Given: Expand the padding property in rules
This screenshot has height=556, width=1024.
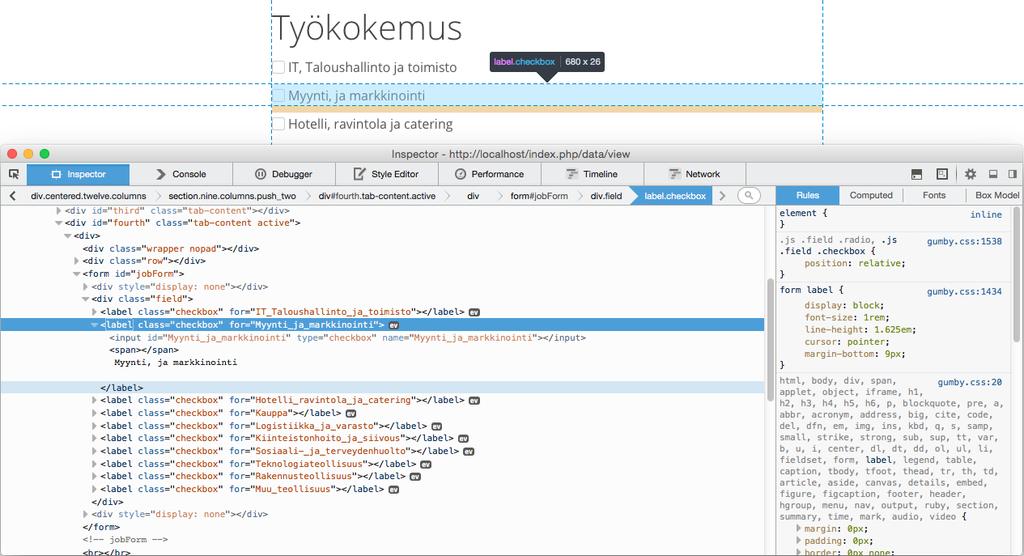Looking at the screenshot, I should (799, 540).
